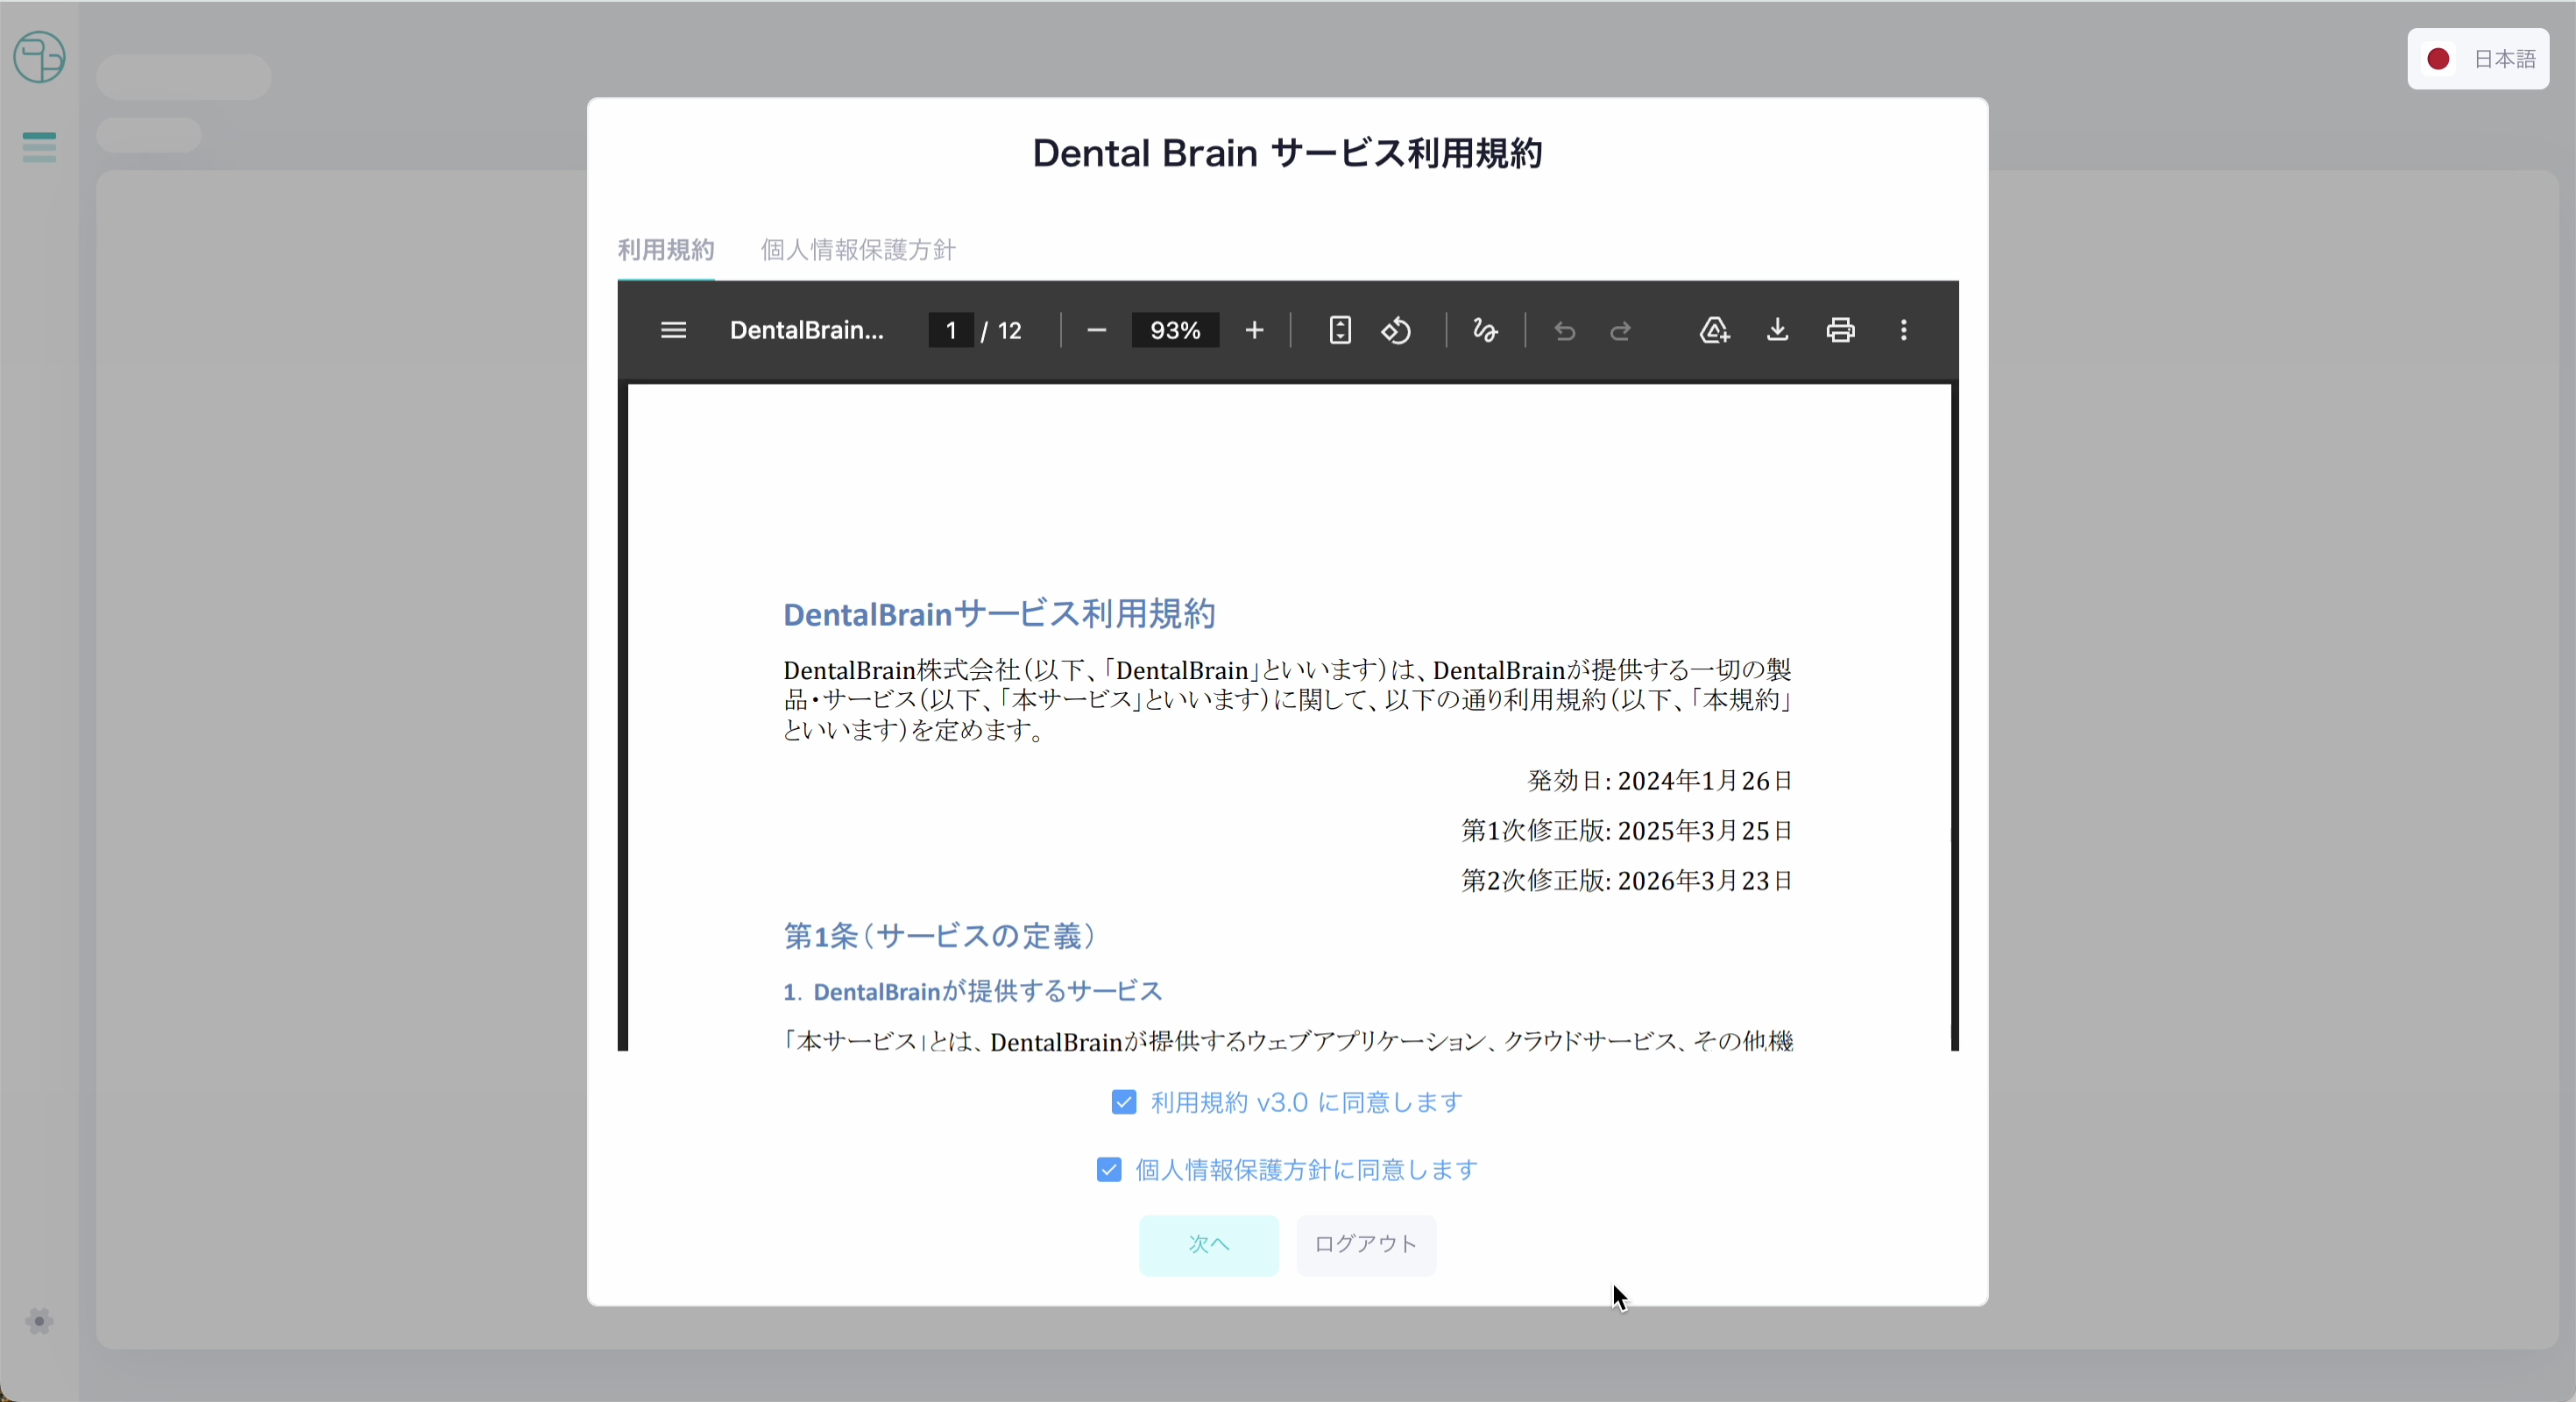The image size is (2576, 1402).
Task: Activate the PDF draw annotation tool
Action: pos(1485,331)
